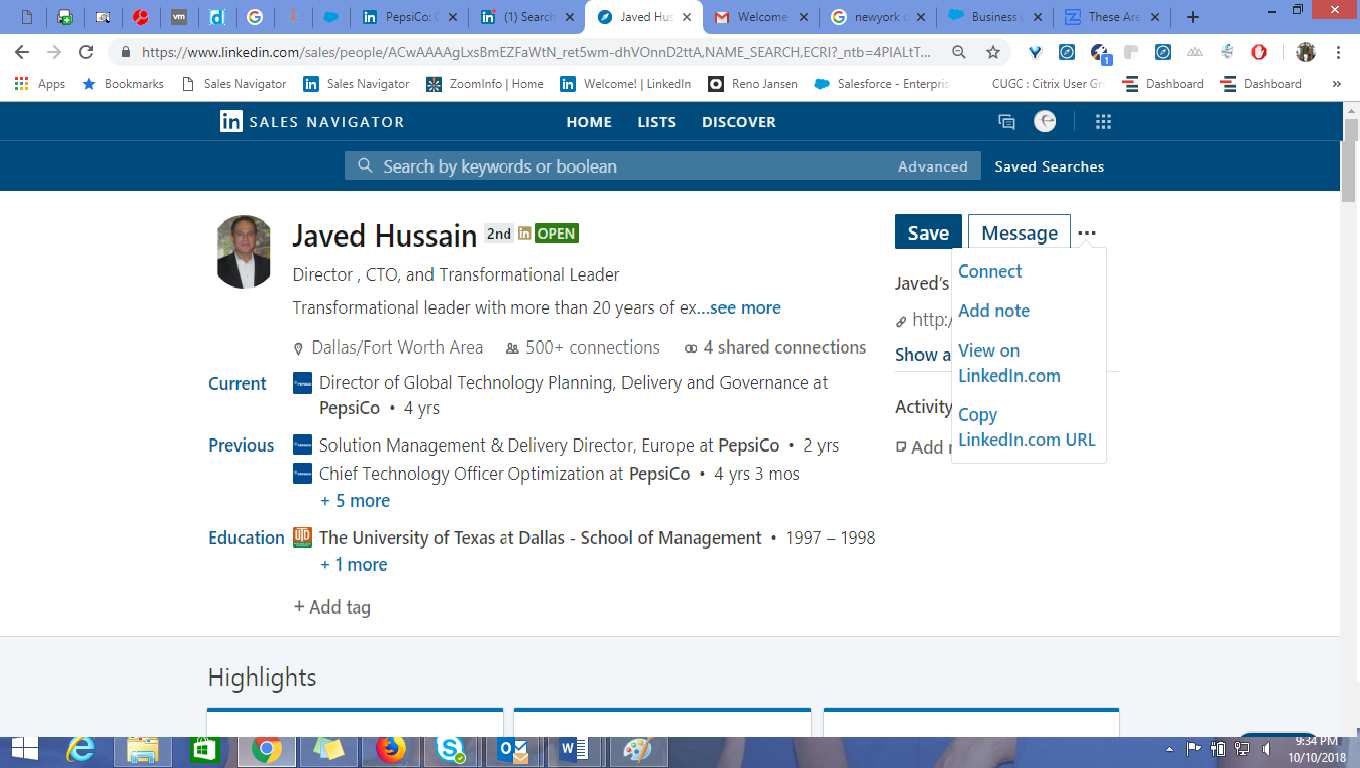Reload the page with refresh icon
This screenshot has height=768, width=1360.
point(86,53)
